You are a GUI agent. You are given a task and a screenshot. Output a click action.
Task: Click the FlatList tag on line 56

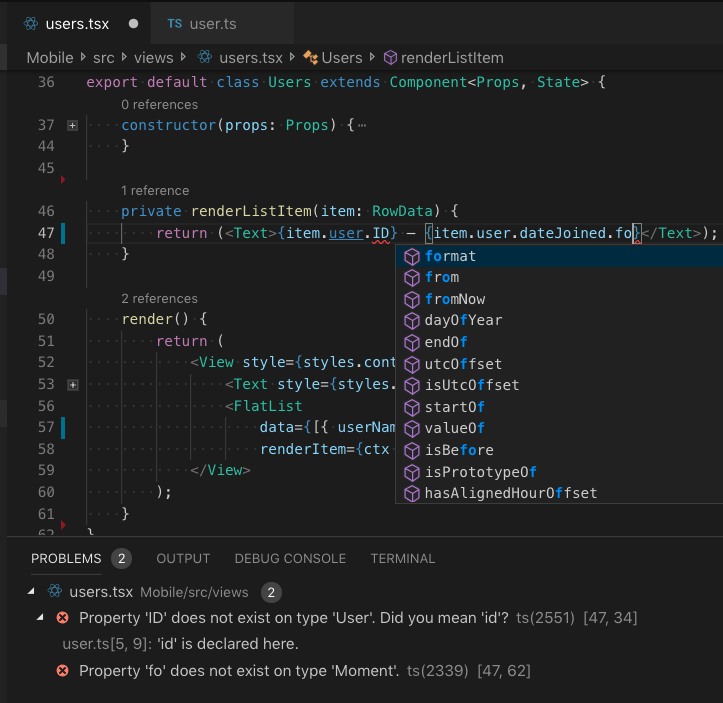click(x=268, y=406)
